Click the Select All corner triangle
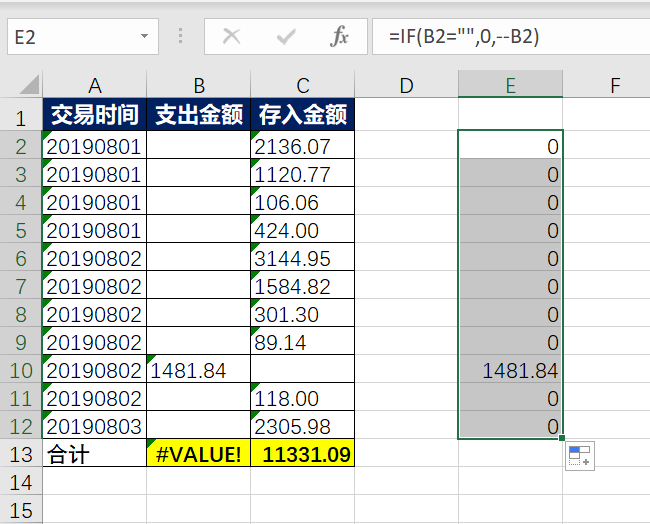The image size is (650, 524). coord(30,84)
